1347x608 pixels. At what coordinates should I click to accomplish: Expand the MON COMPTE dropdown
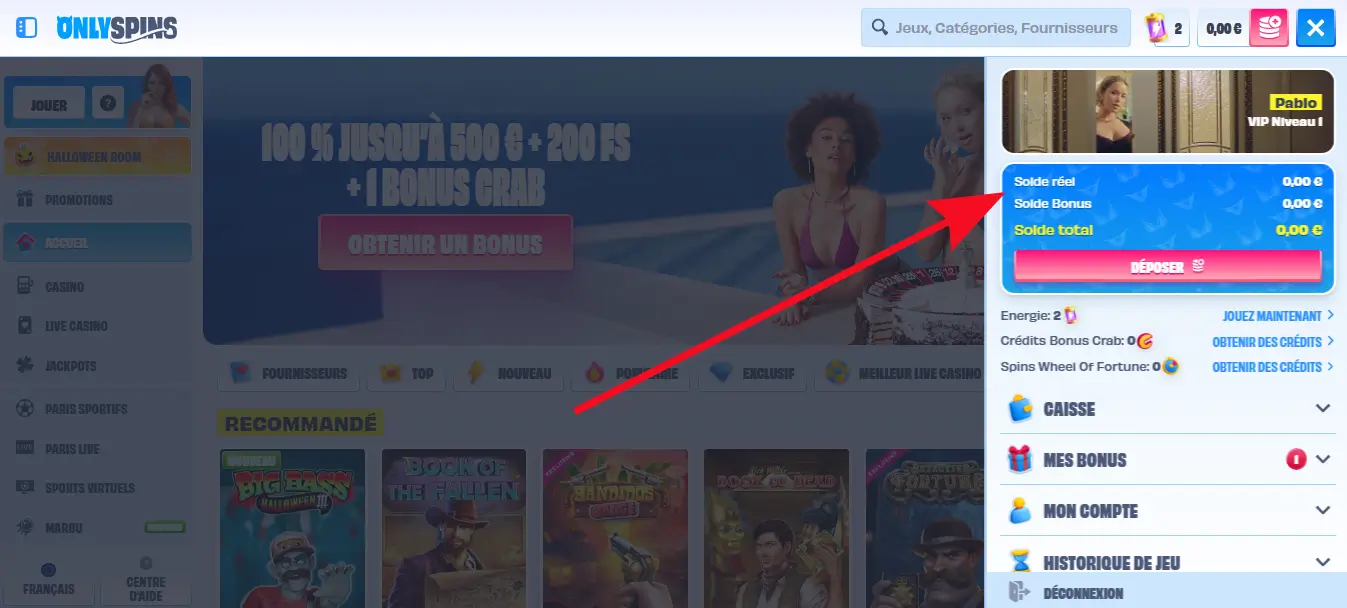pyautogui.click(x=1324, y=510)
